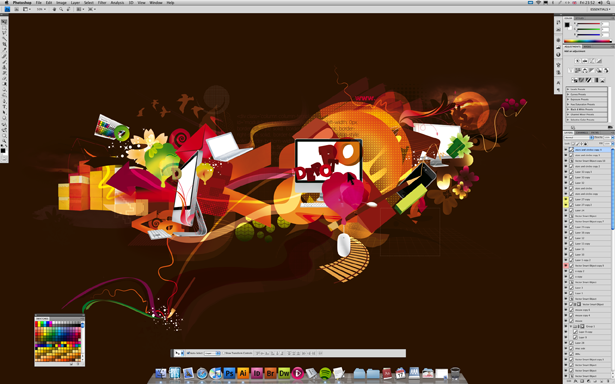This screenshot has height=384, width=615.
Task: Open the Essentials workspace switcher
Action: click(600, 9)
